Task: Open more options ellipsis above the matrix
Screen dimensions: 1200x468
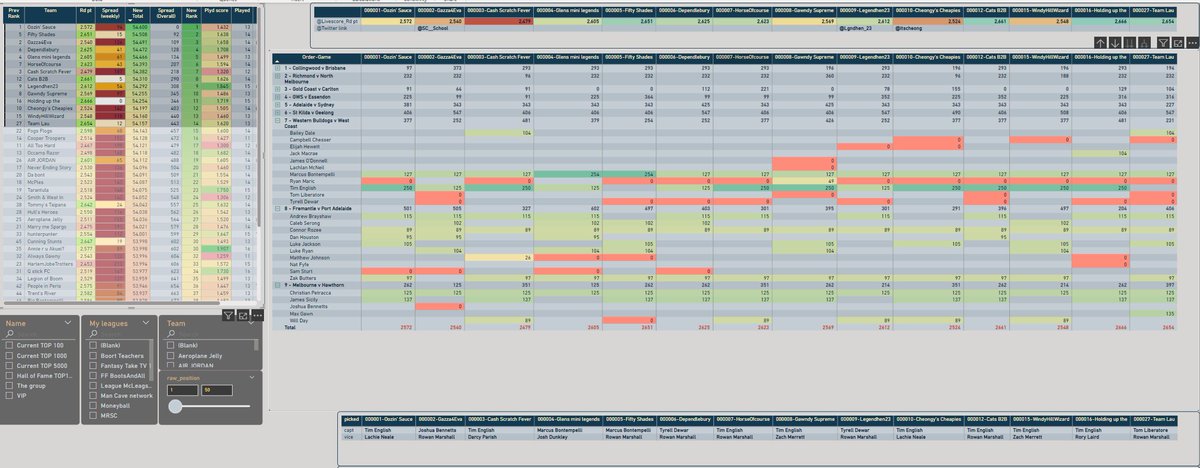Action: pyautogui.click(x=1193, y=43)
